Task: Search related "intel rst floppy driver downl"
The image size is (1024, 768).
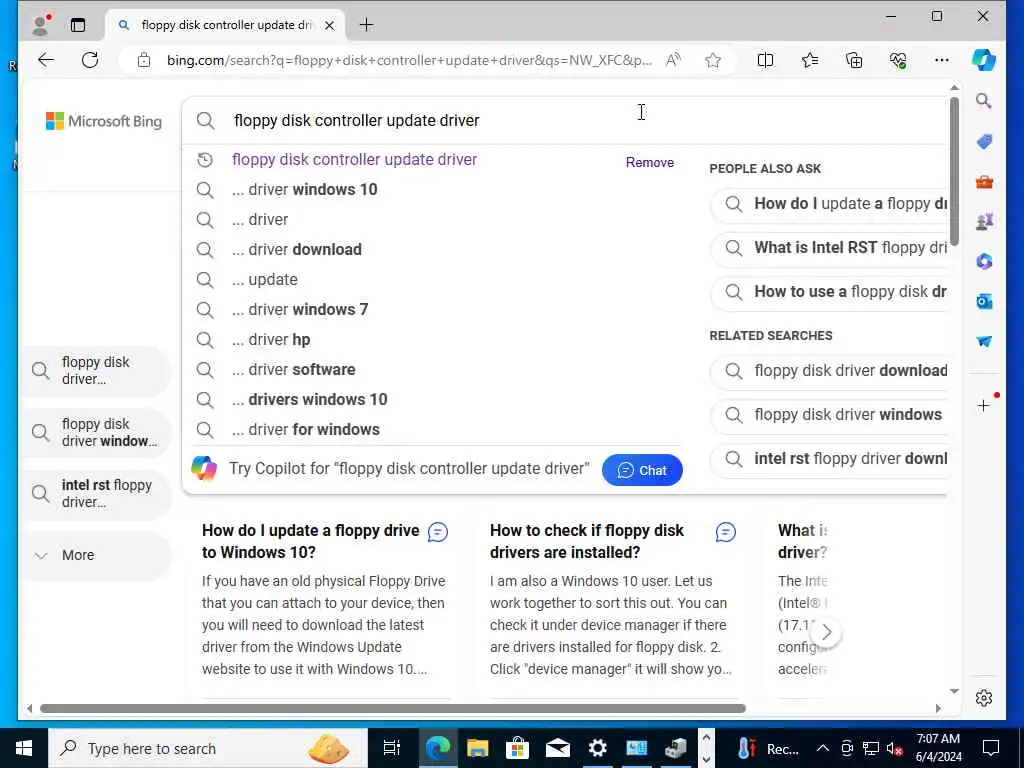Action: pos(829,459)
